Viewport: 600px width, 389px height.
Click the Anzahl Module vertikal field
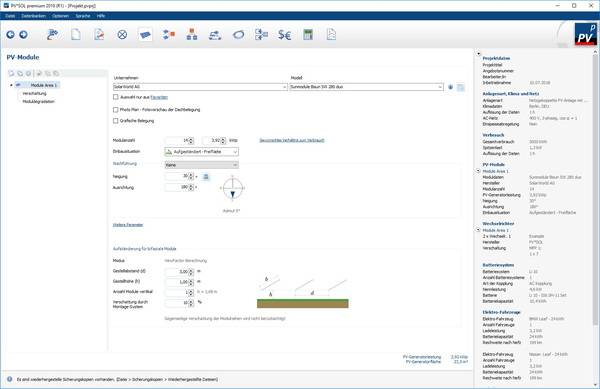click(179, 292)
